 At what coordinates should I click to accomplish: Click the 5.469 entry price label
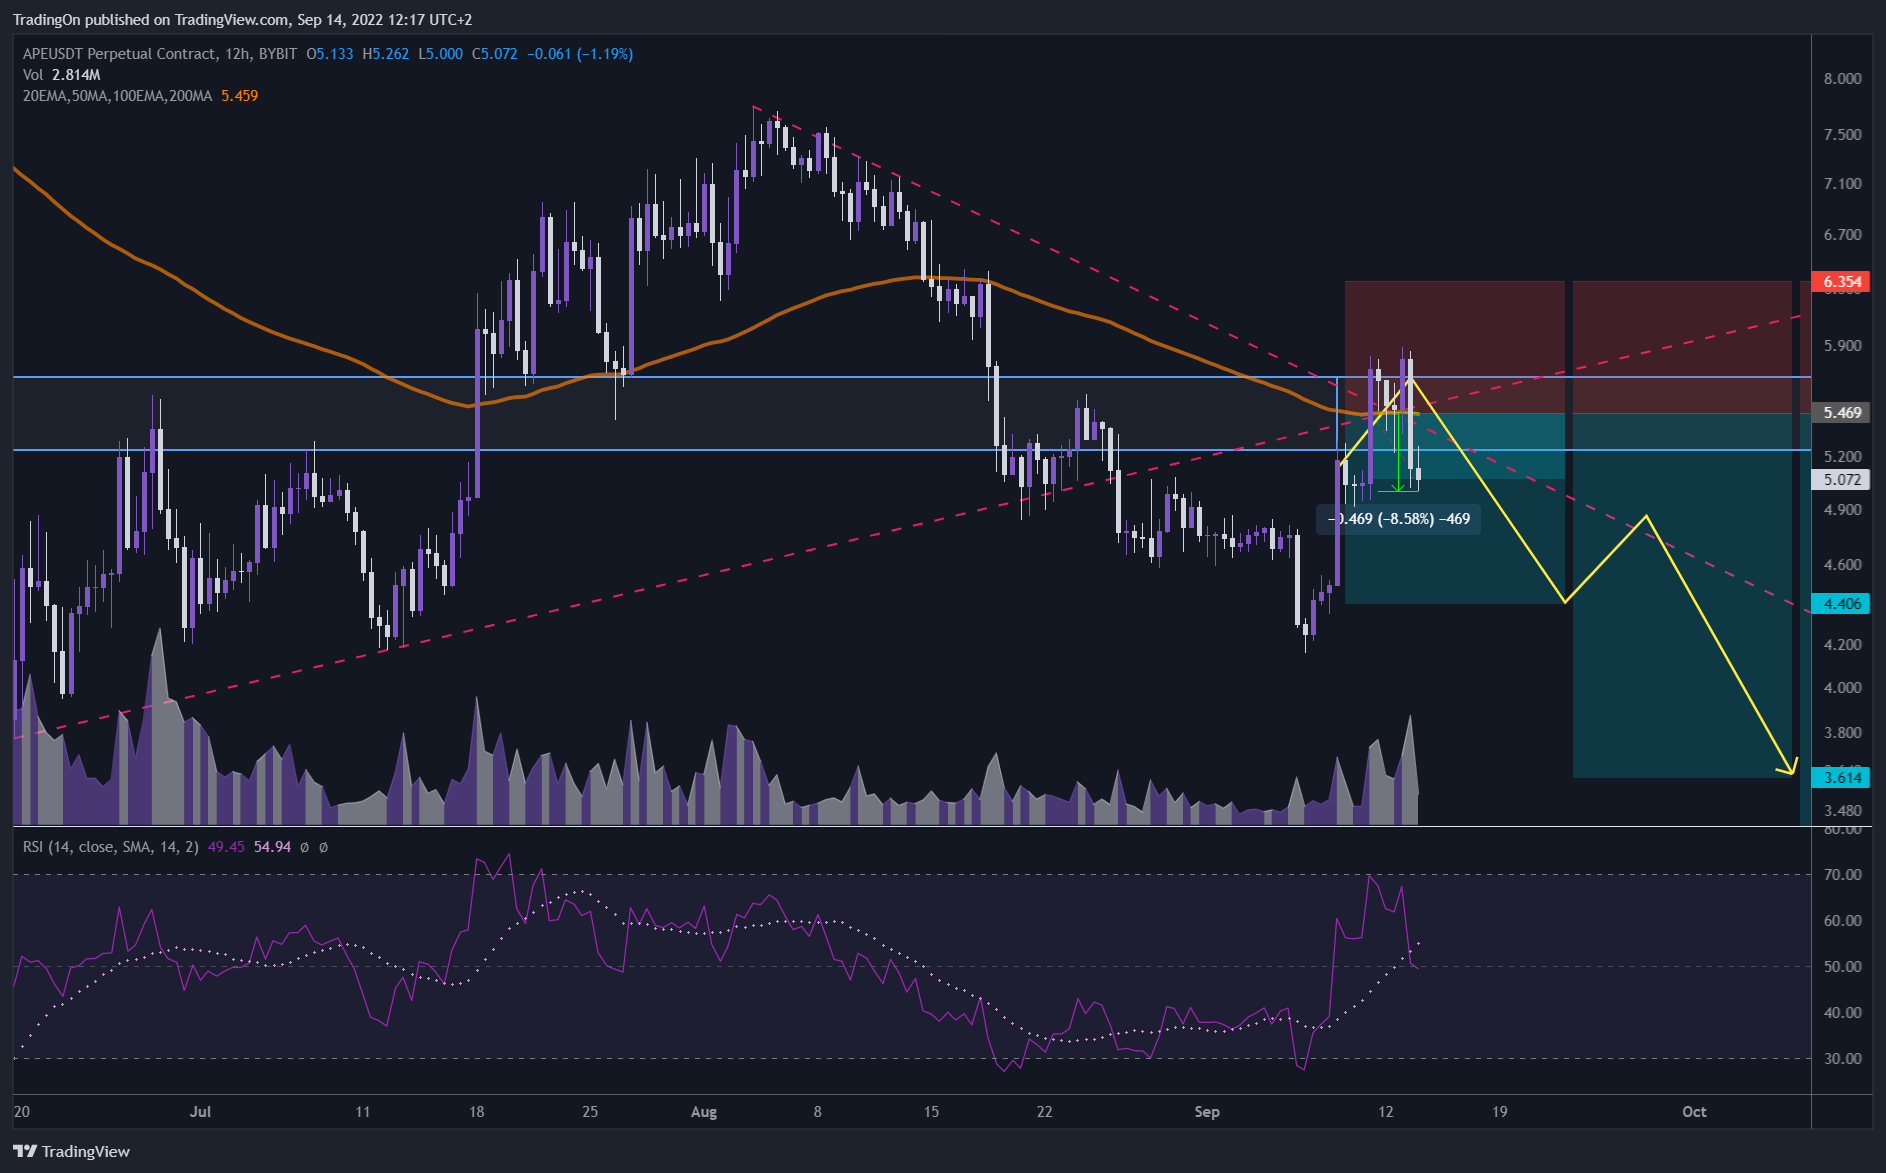tap(1841, 413)
